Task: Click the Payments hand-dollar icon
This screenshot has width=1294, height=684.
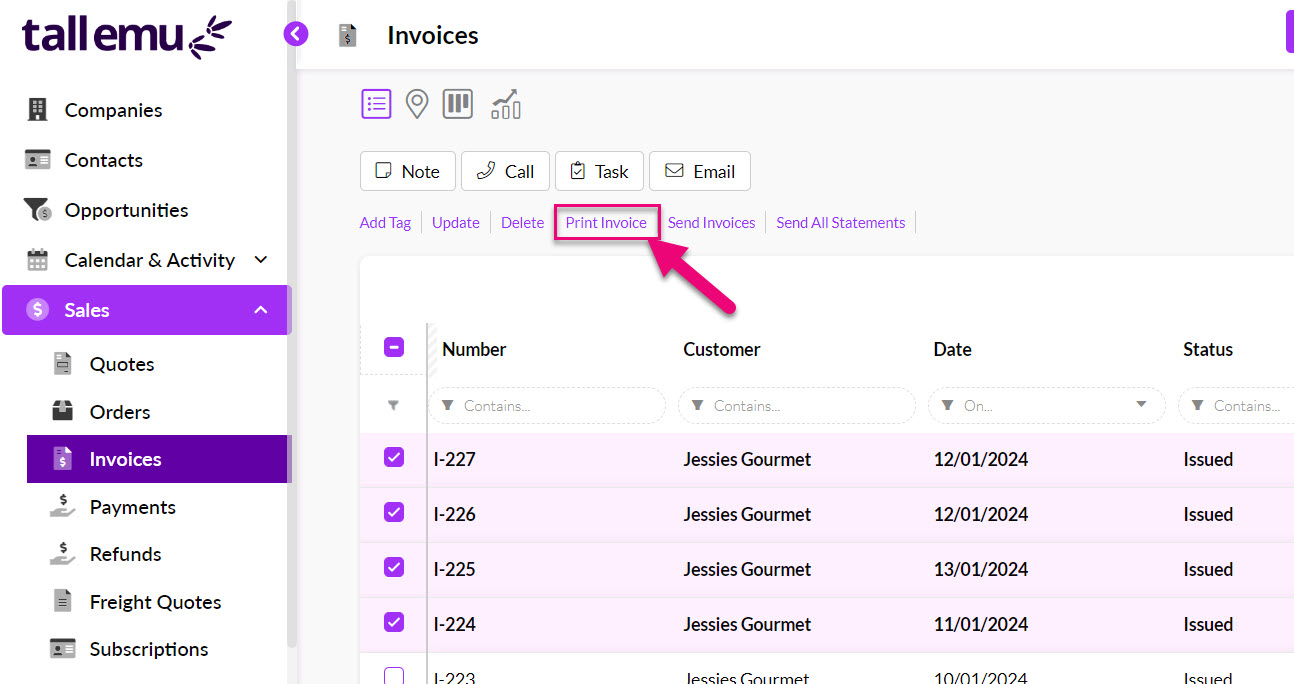Action: [62, 507]
